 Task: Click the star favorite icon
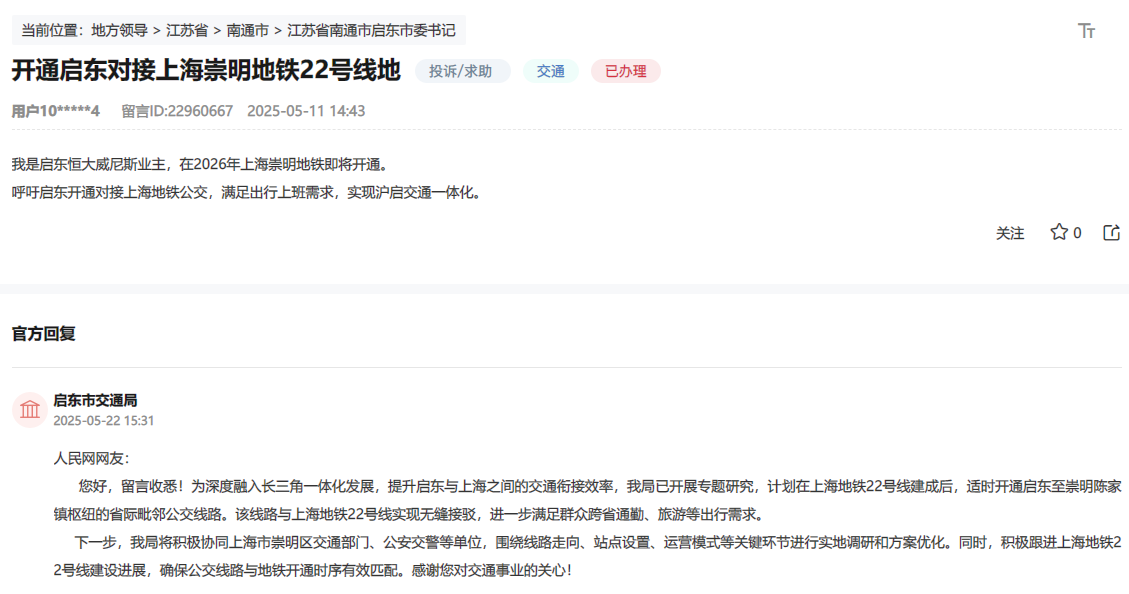(1058, 232)
